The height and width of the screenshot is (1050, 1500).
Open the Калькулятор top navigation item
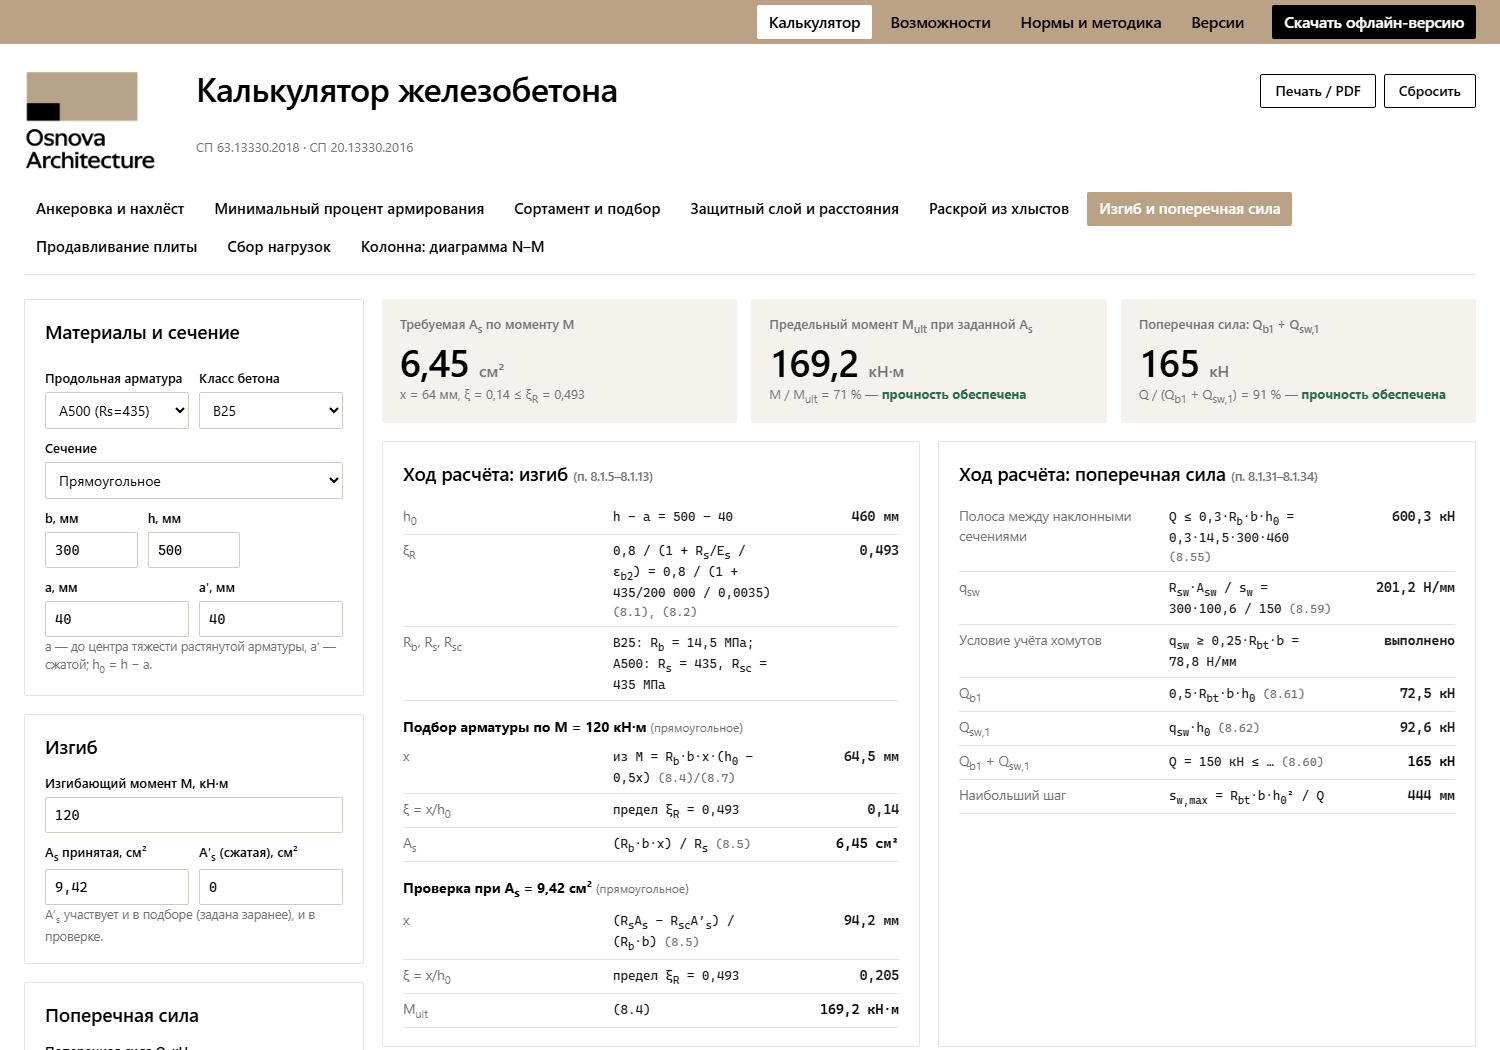[814, 22]
